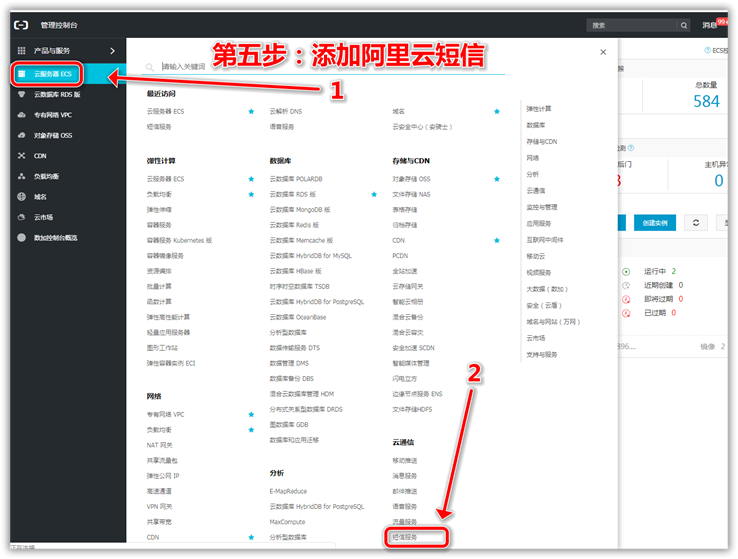Open NAT 网关 under 网络
Screen dimensions: 738x559
coord(160,445)
